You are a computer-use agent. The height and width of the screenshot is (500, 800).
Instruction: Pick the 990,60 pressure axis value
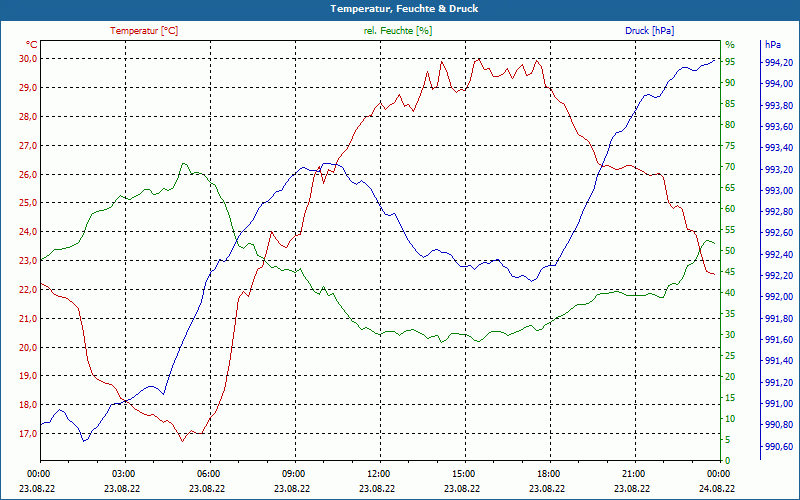click(780, 447)
